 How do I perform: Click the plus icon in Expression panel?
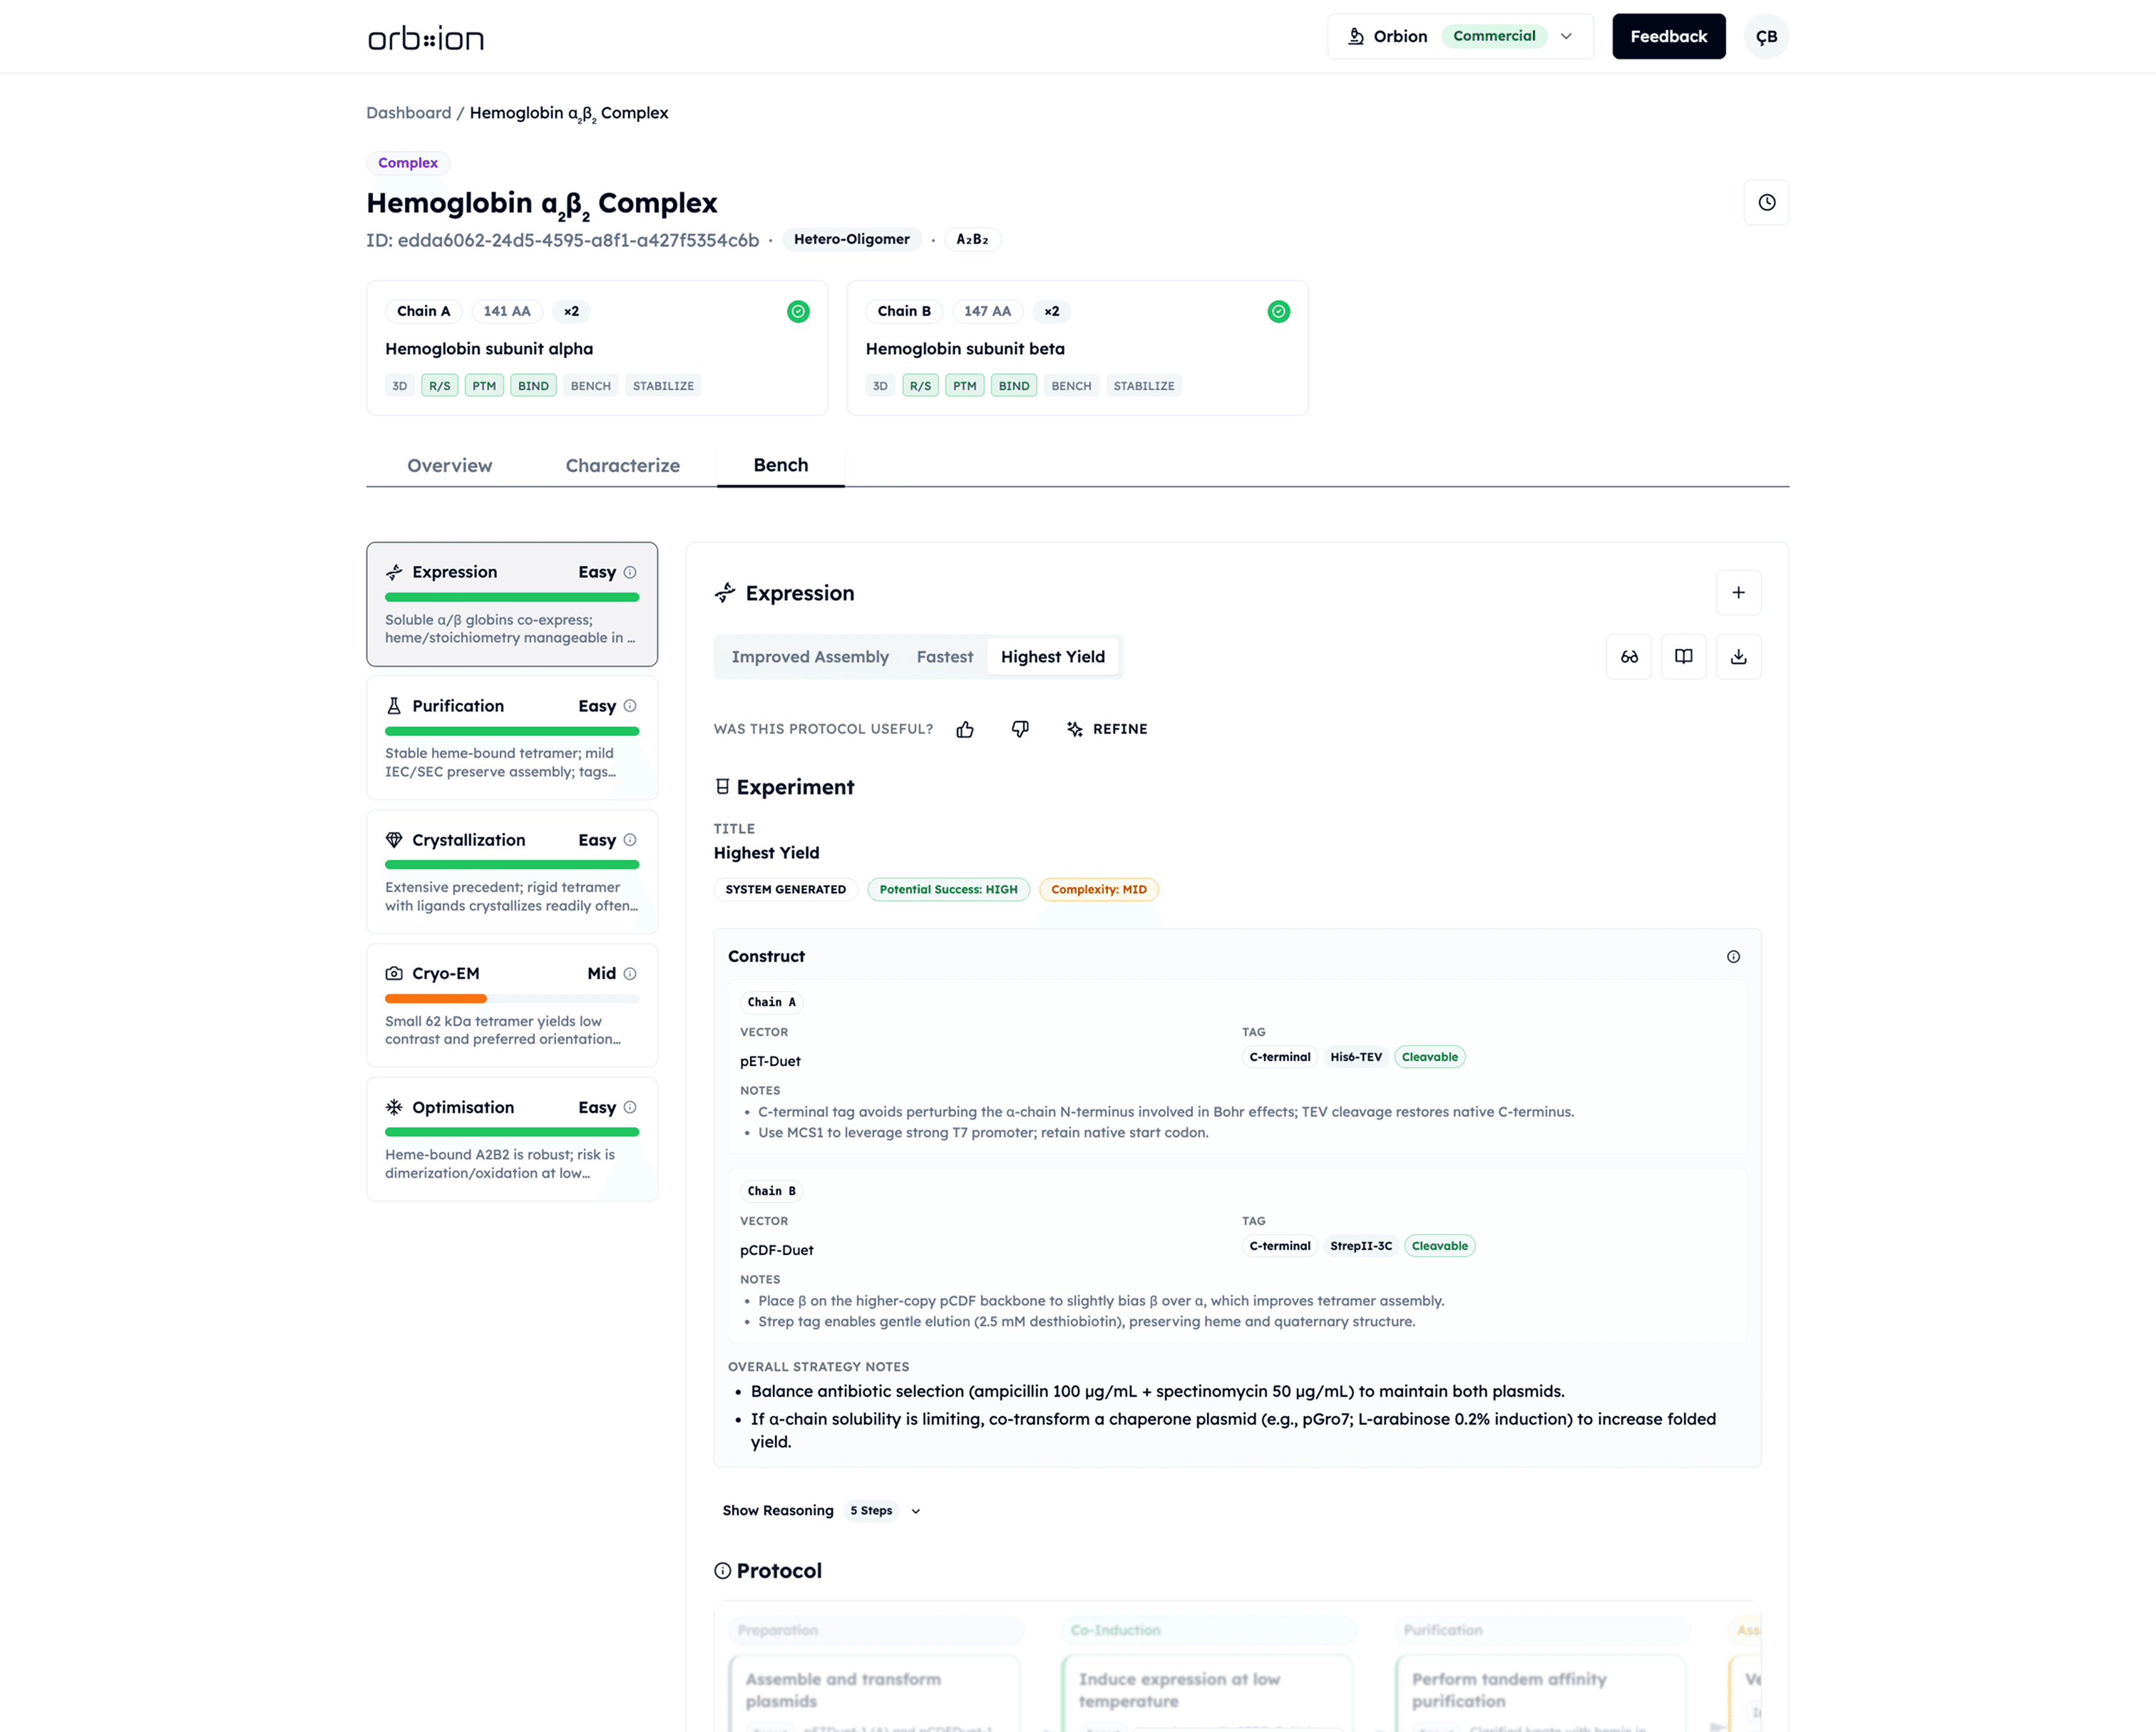coord(1738,593)
